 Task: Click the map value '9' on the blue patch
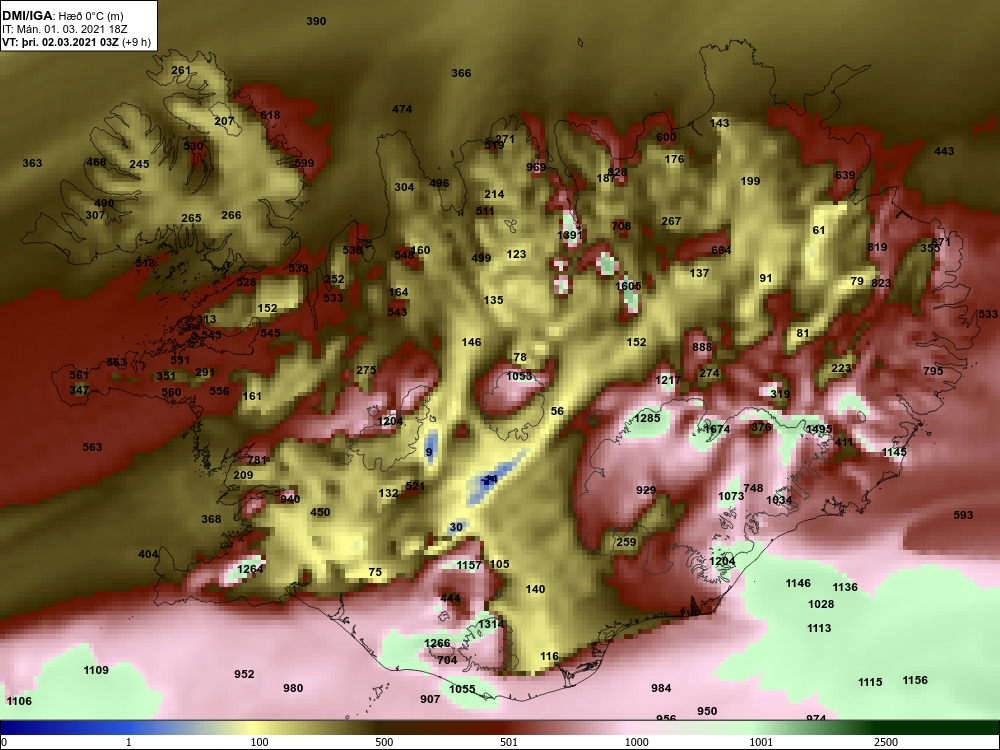tap(429, 453)
